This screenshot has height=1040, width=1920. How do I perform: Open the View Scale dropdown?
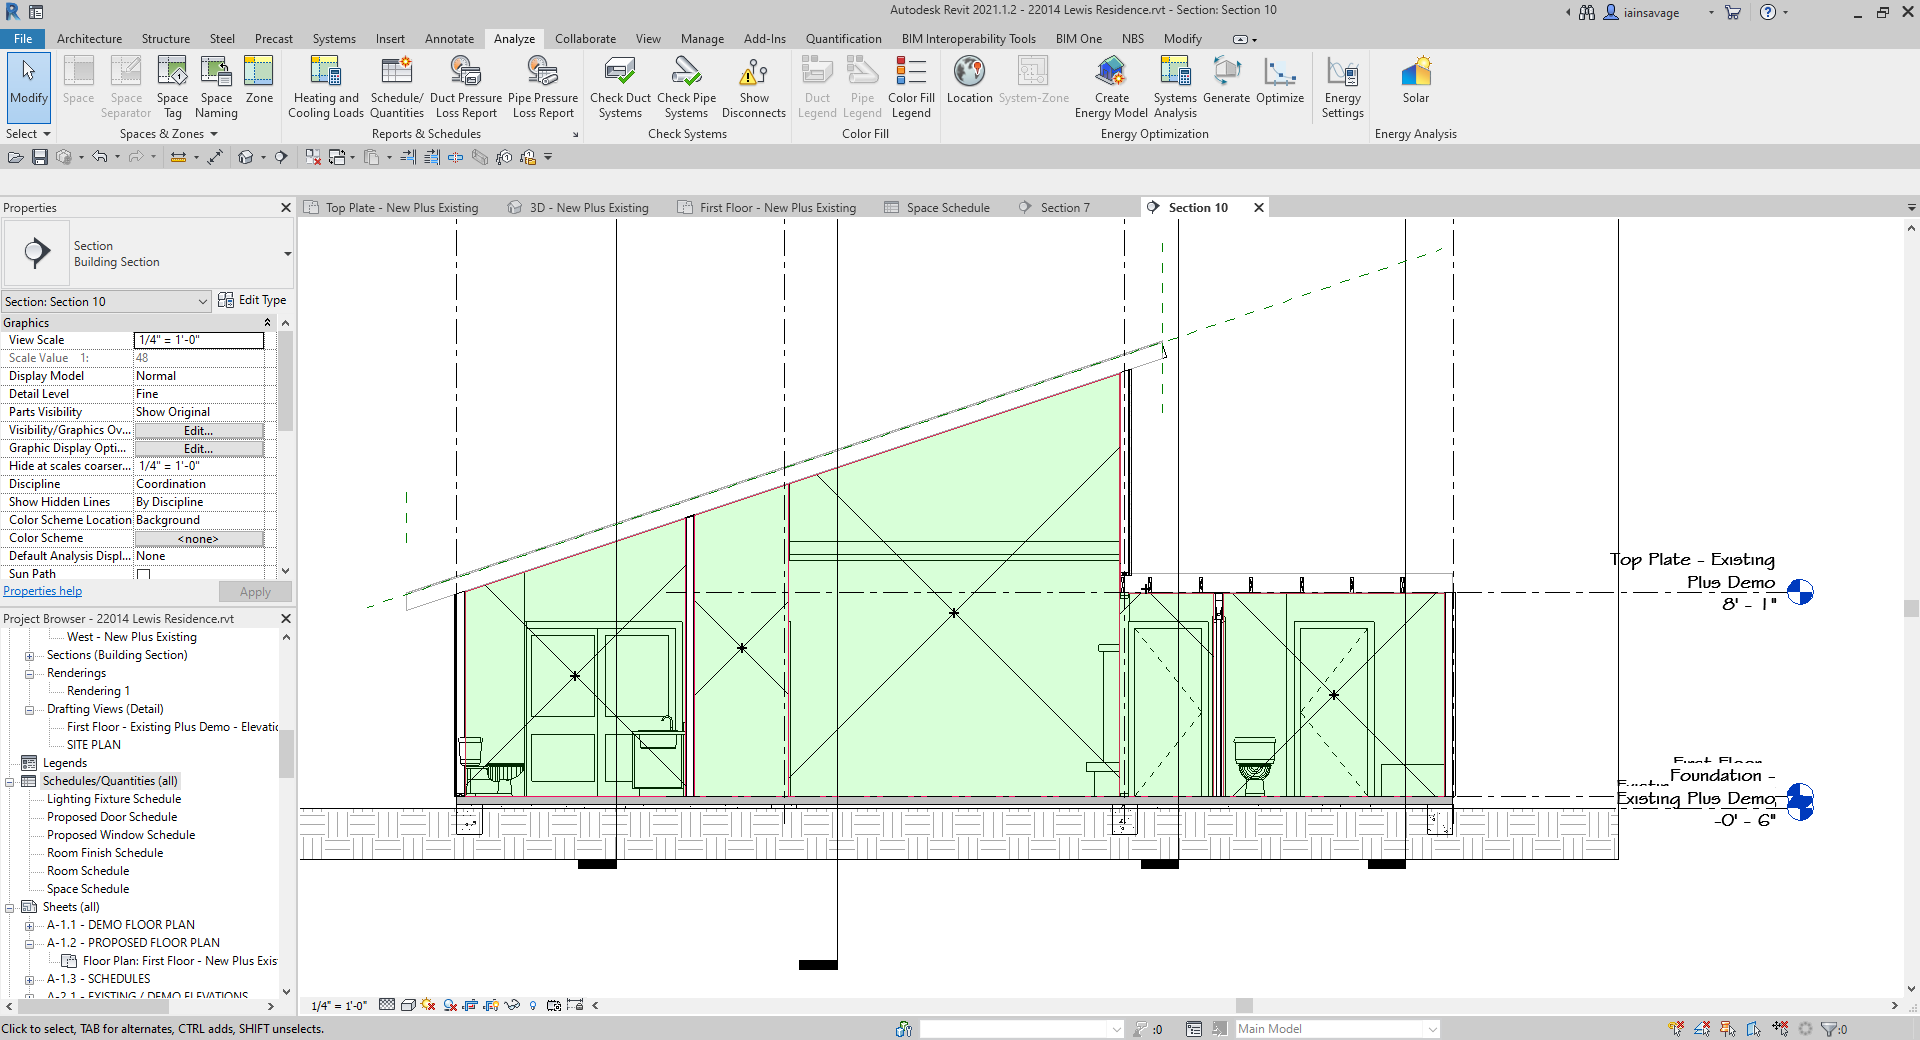pos(198,340)
